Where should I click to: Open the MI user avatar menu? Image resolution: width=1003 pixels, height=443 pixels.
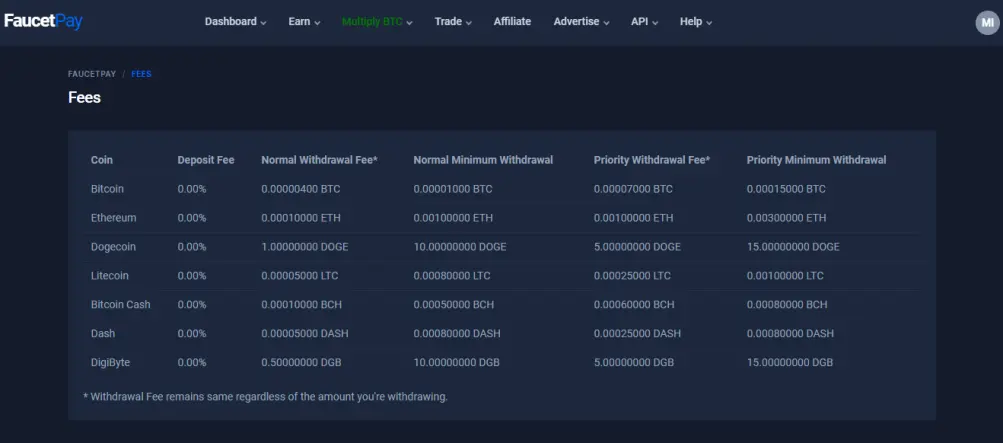point(987,22)
